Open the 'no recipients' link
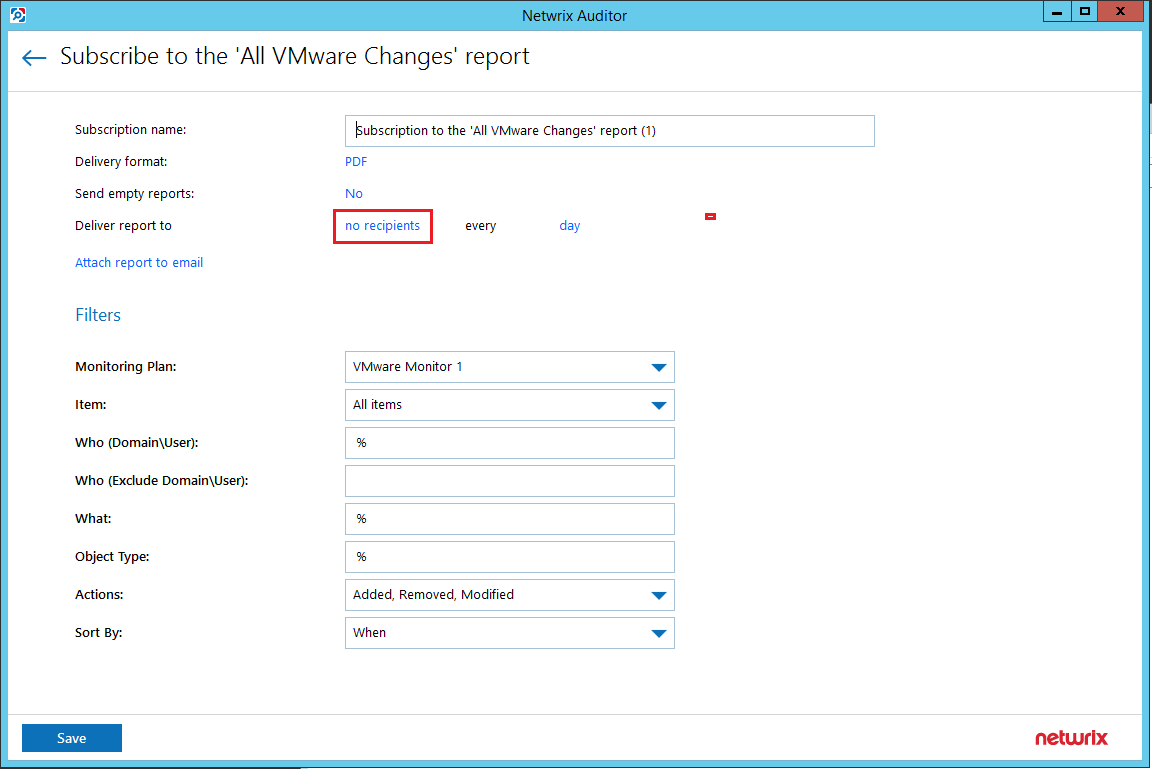 coord(383,225)
